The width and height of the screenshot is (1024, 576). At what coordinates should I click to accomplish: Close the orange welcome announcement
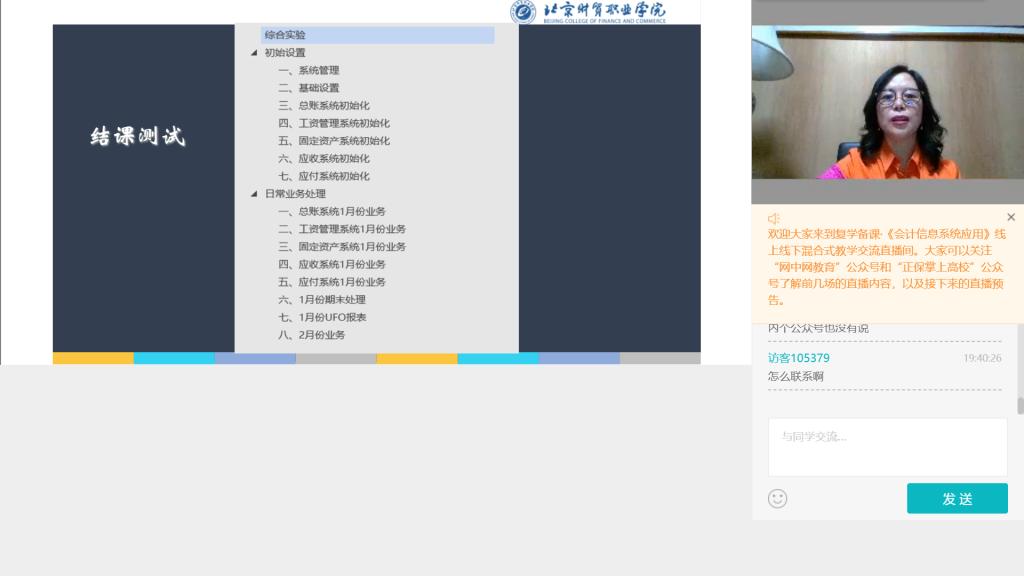(x=1010, y=217)
